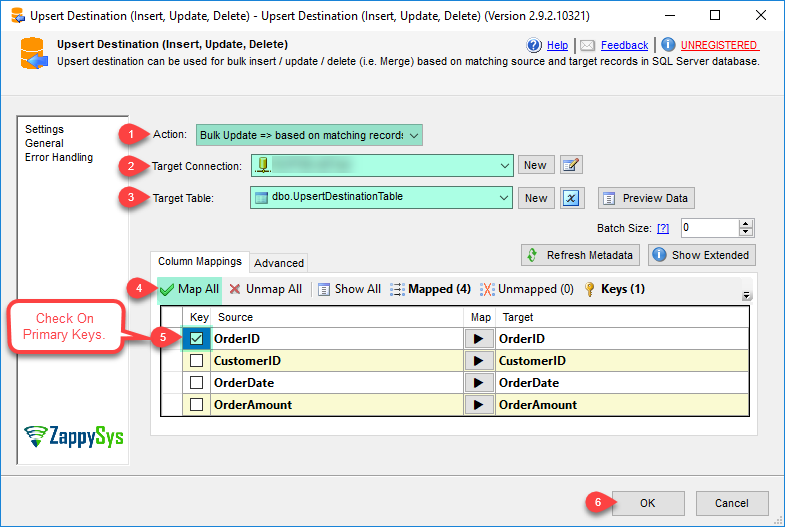
Task: Click the Source column header
Action: (x=337, y=317)
